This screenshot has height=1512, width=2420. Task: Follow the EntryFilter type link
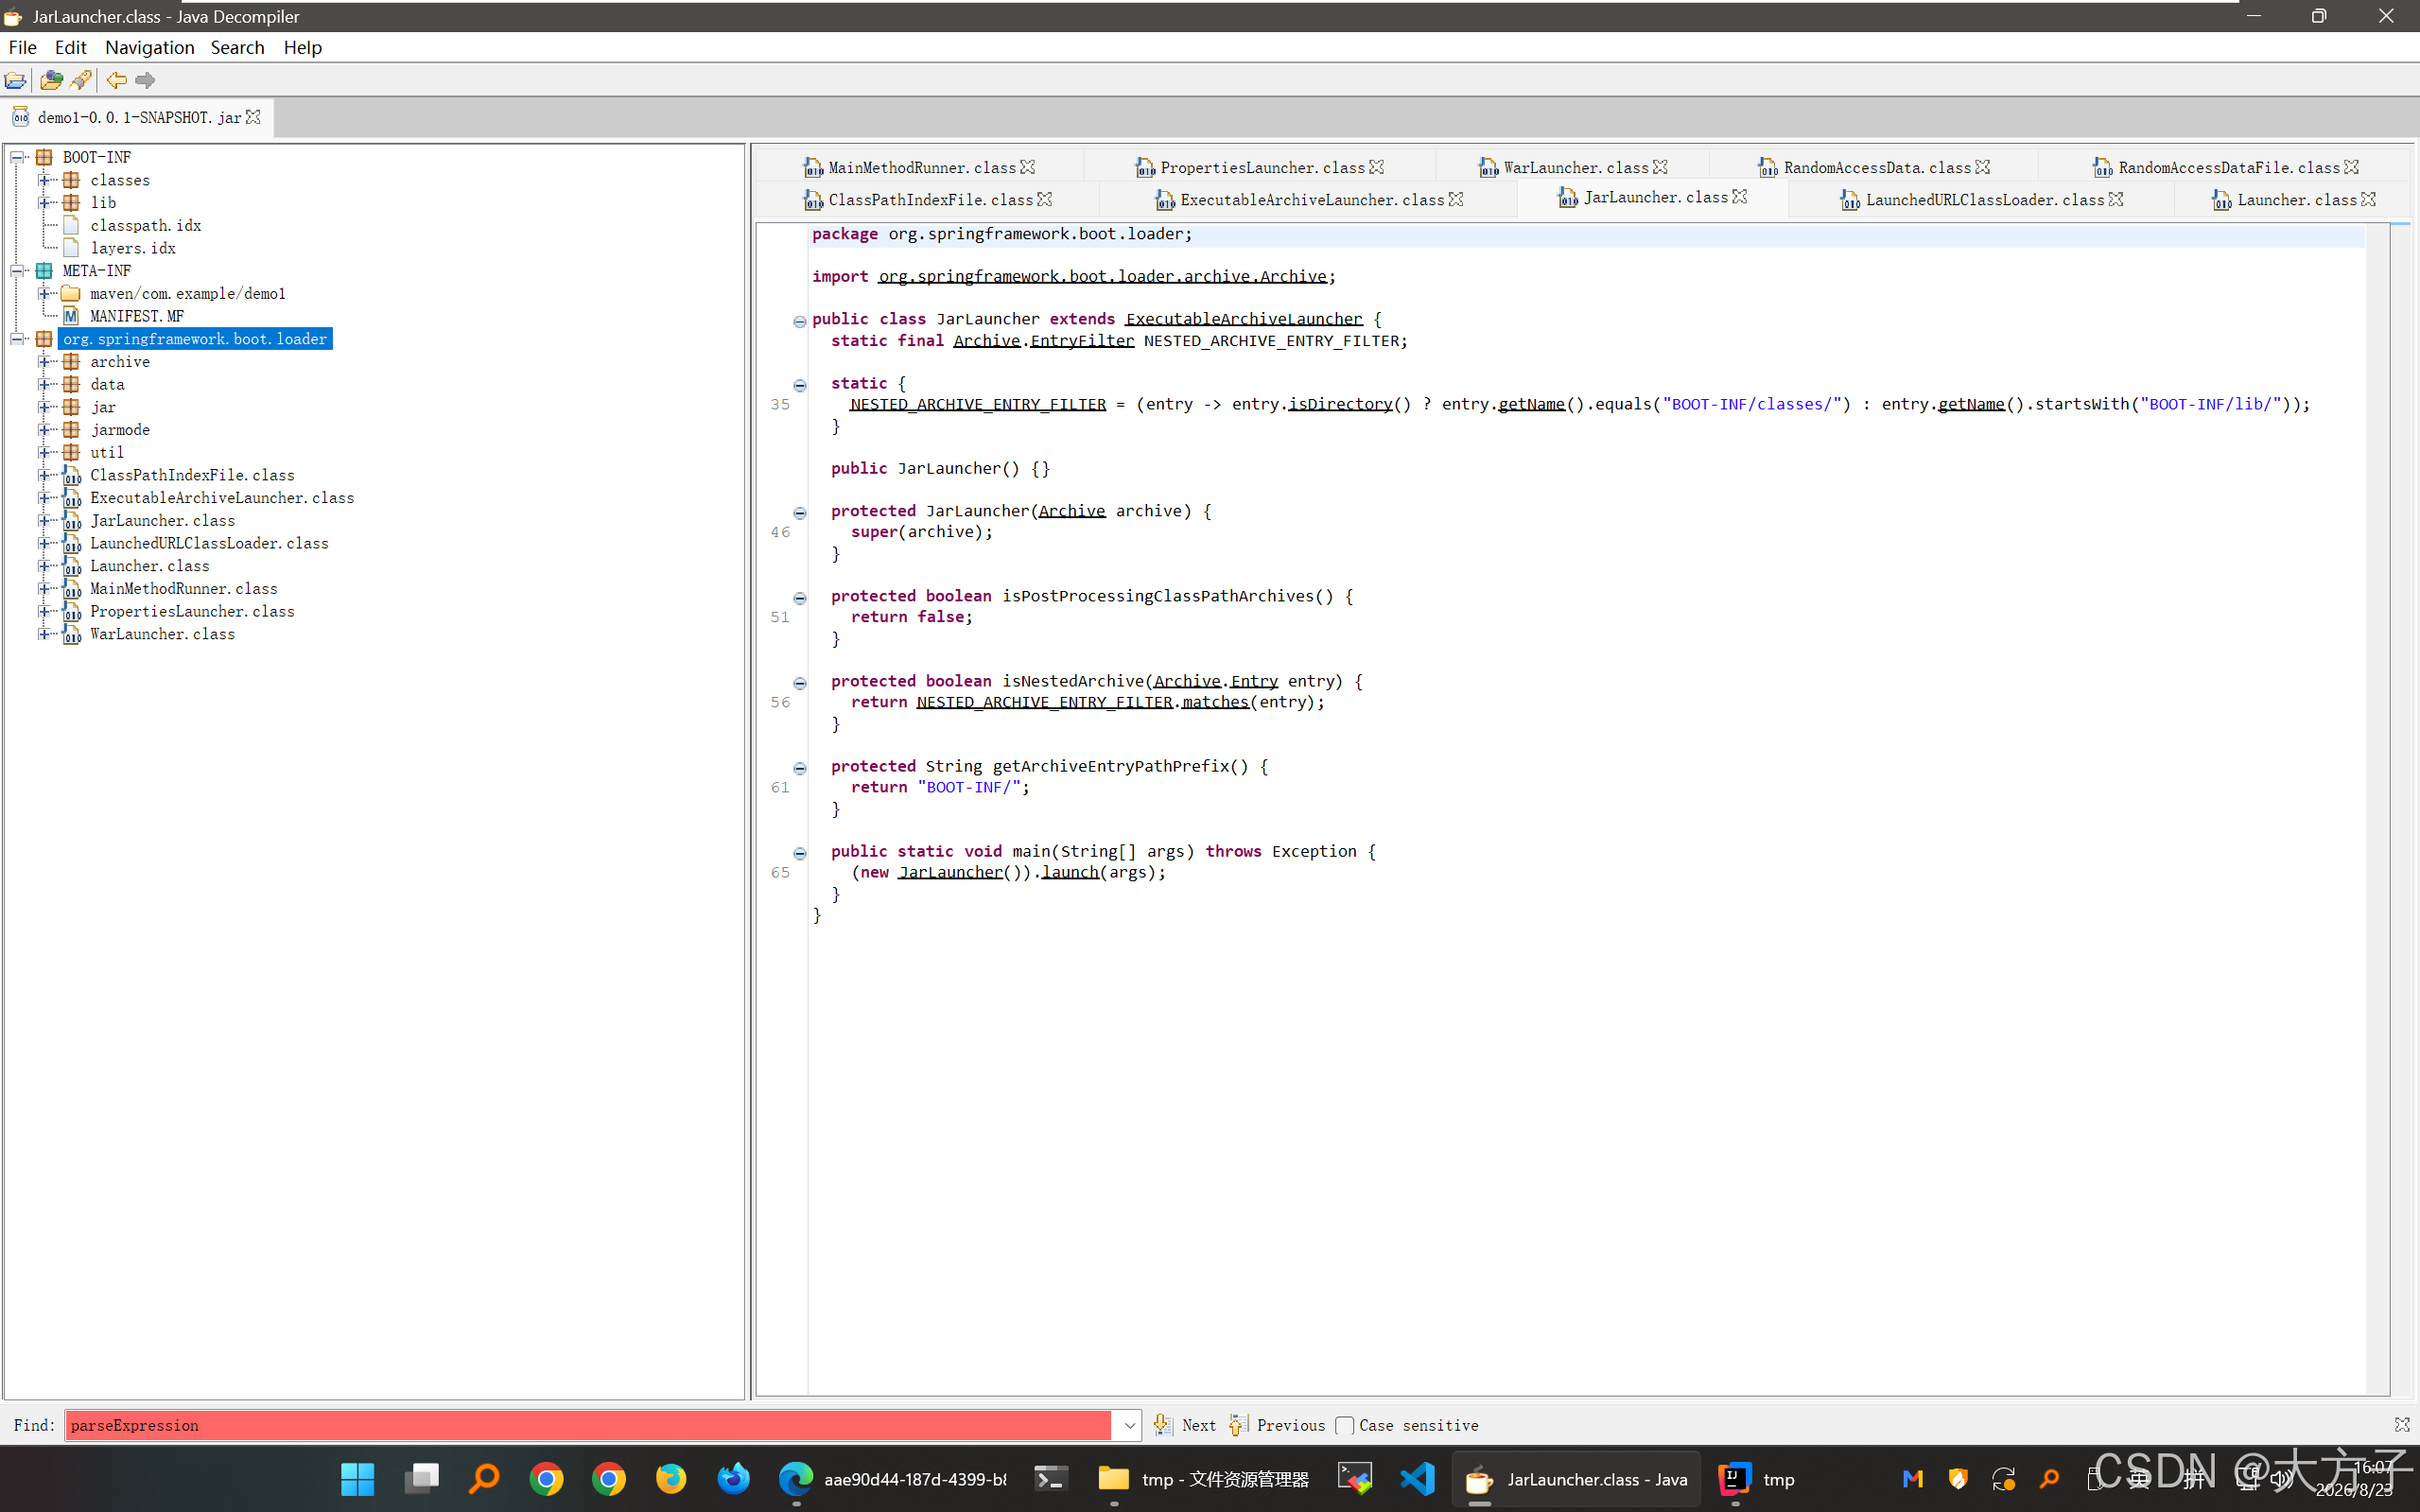(x=1082, y=341)
